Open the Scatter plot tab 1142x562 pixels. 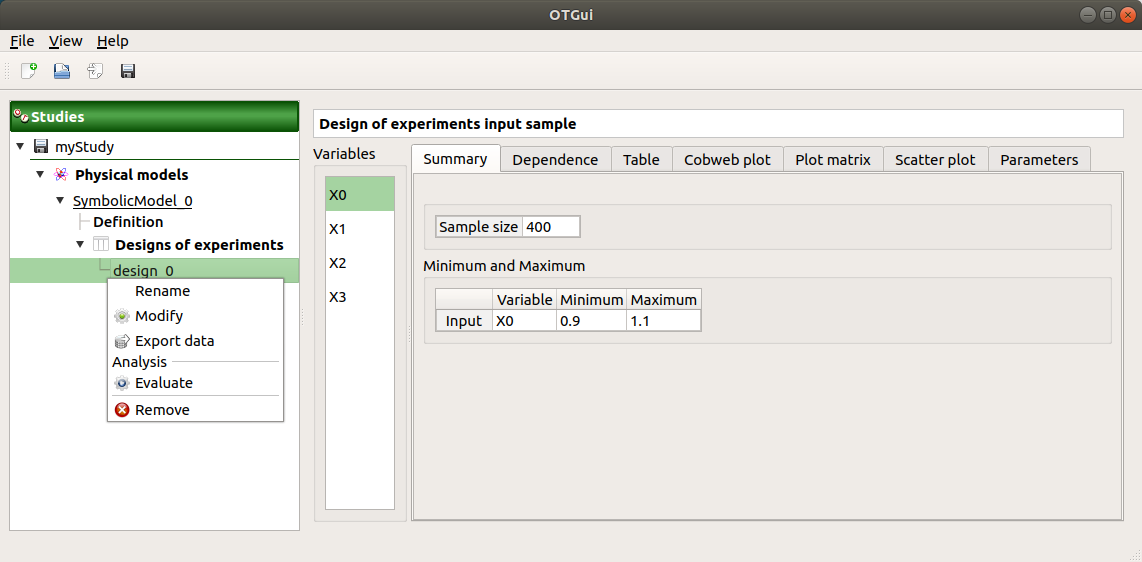coord(934,160)
